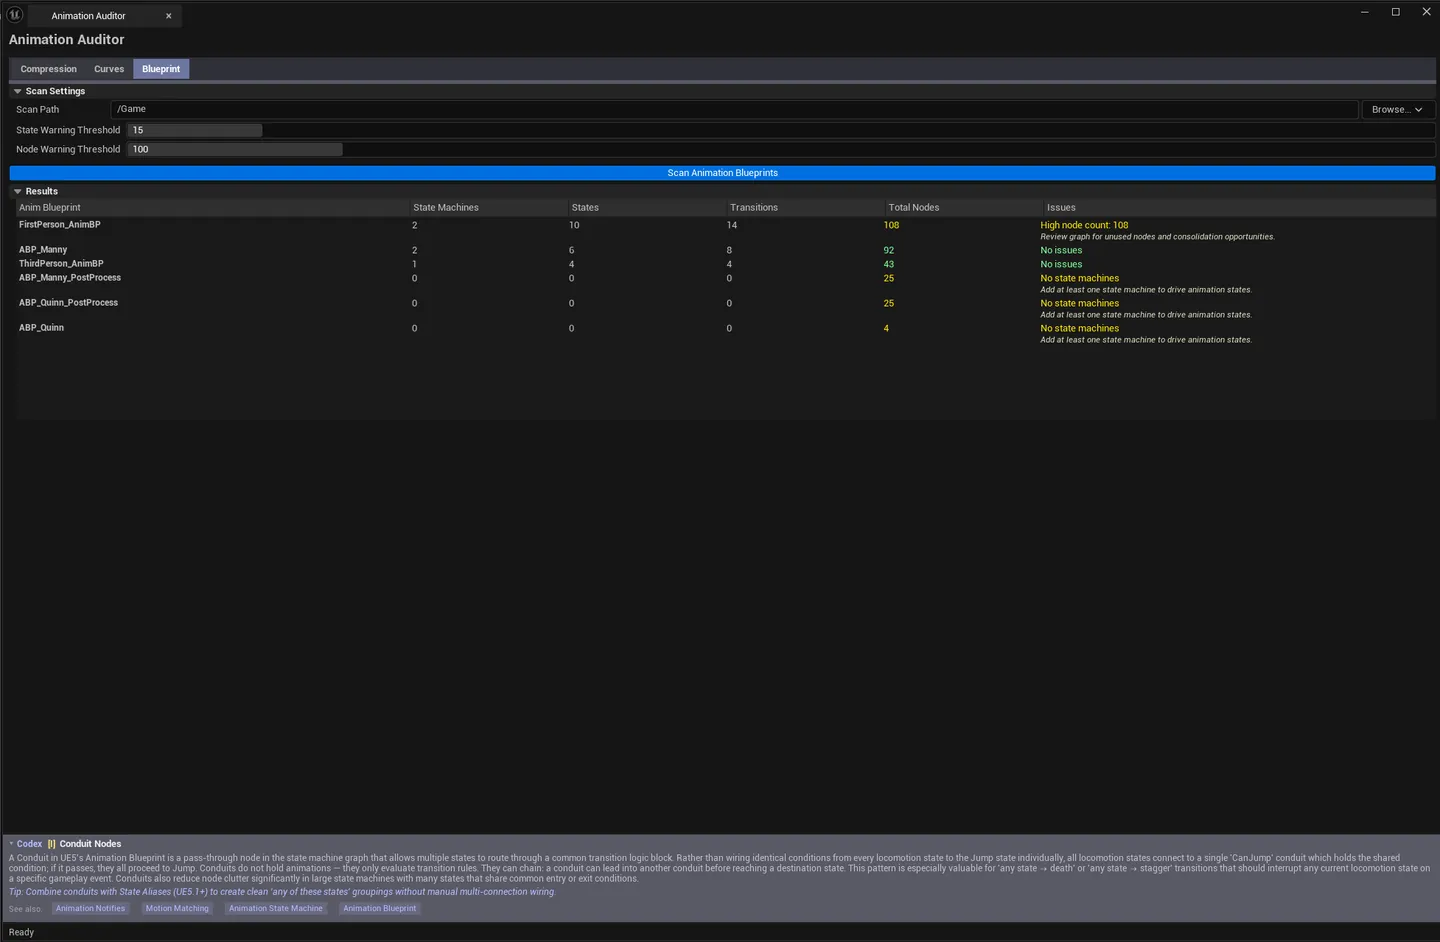Click the Scan Path input field
This screenshot has width=1440, height=942.
734,109
